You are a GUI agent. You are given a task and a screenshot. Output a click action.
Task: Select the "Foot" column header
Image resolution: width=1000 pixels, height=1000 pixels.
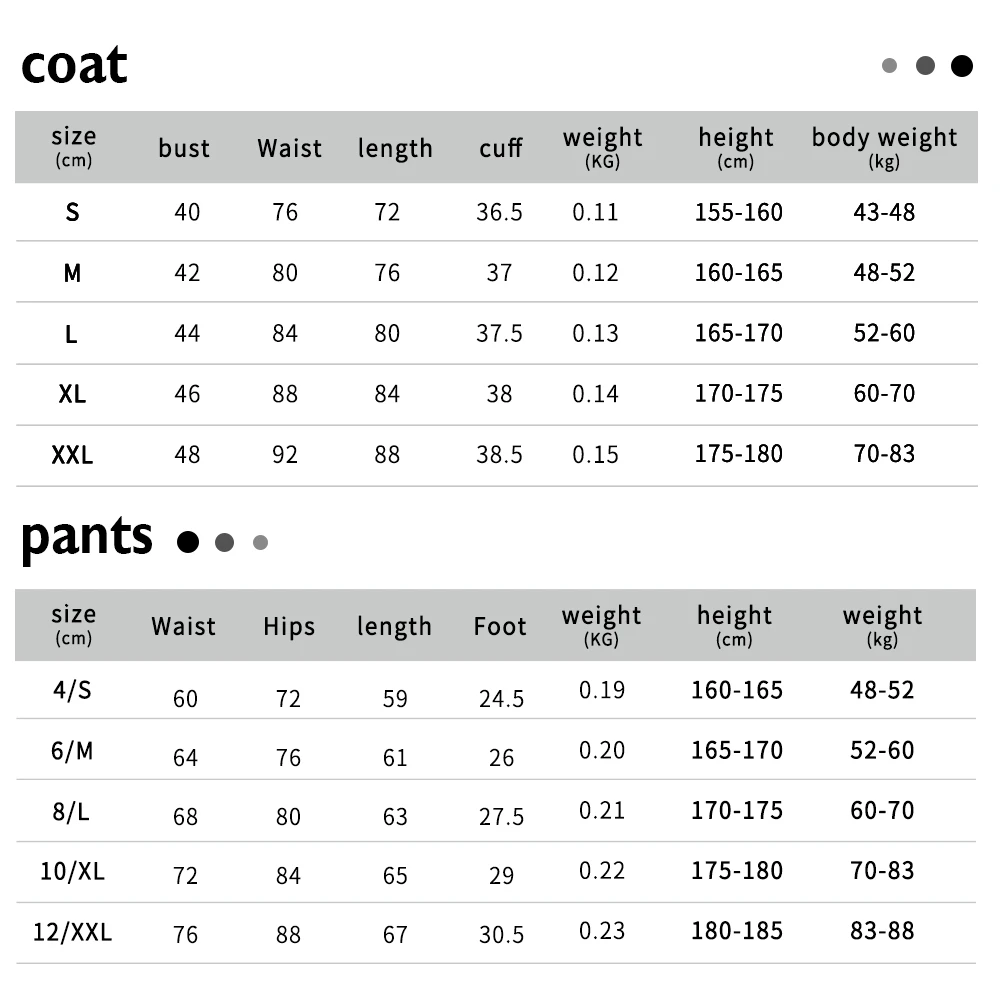coord(500,626)
